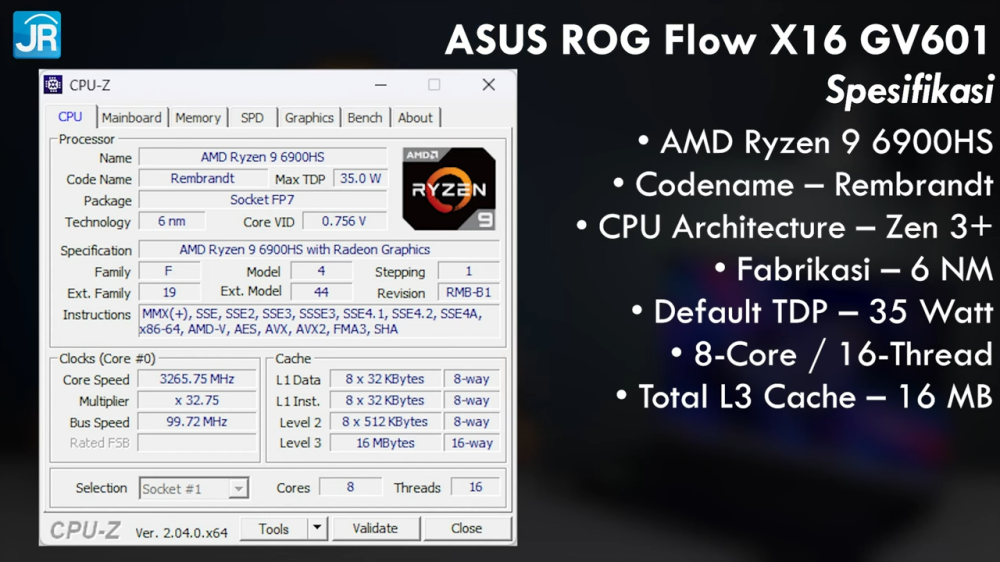1000x562 pixels.
Task: Click the Threads value 16
Action: [x=476, y=487]
